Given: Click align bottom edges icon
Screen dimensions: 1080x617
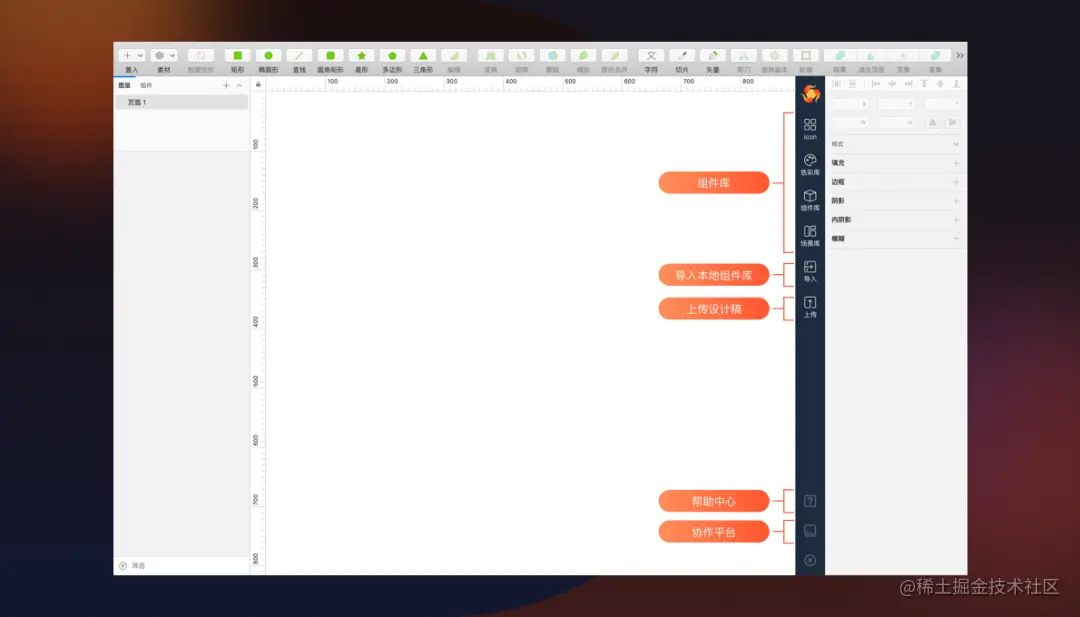Looking at the screenshot, I should click(956, 84).
